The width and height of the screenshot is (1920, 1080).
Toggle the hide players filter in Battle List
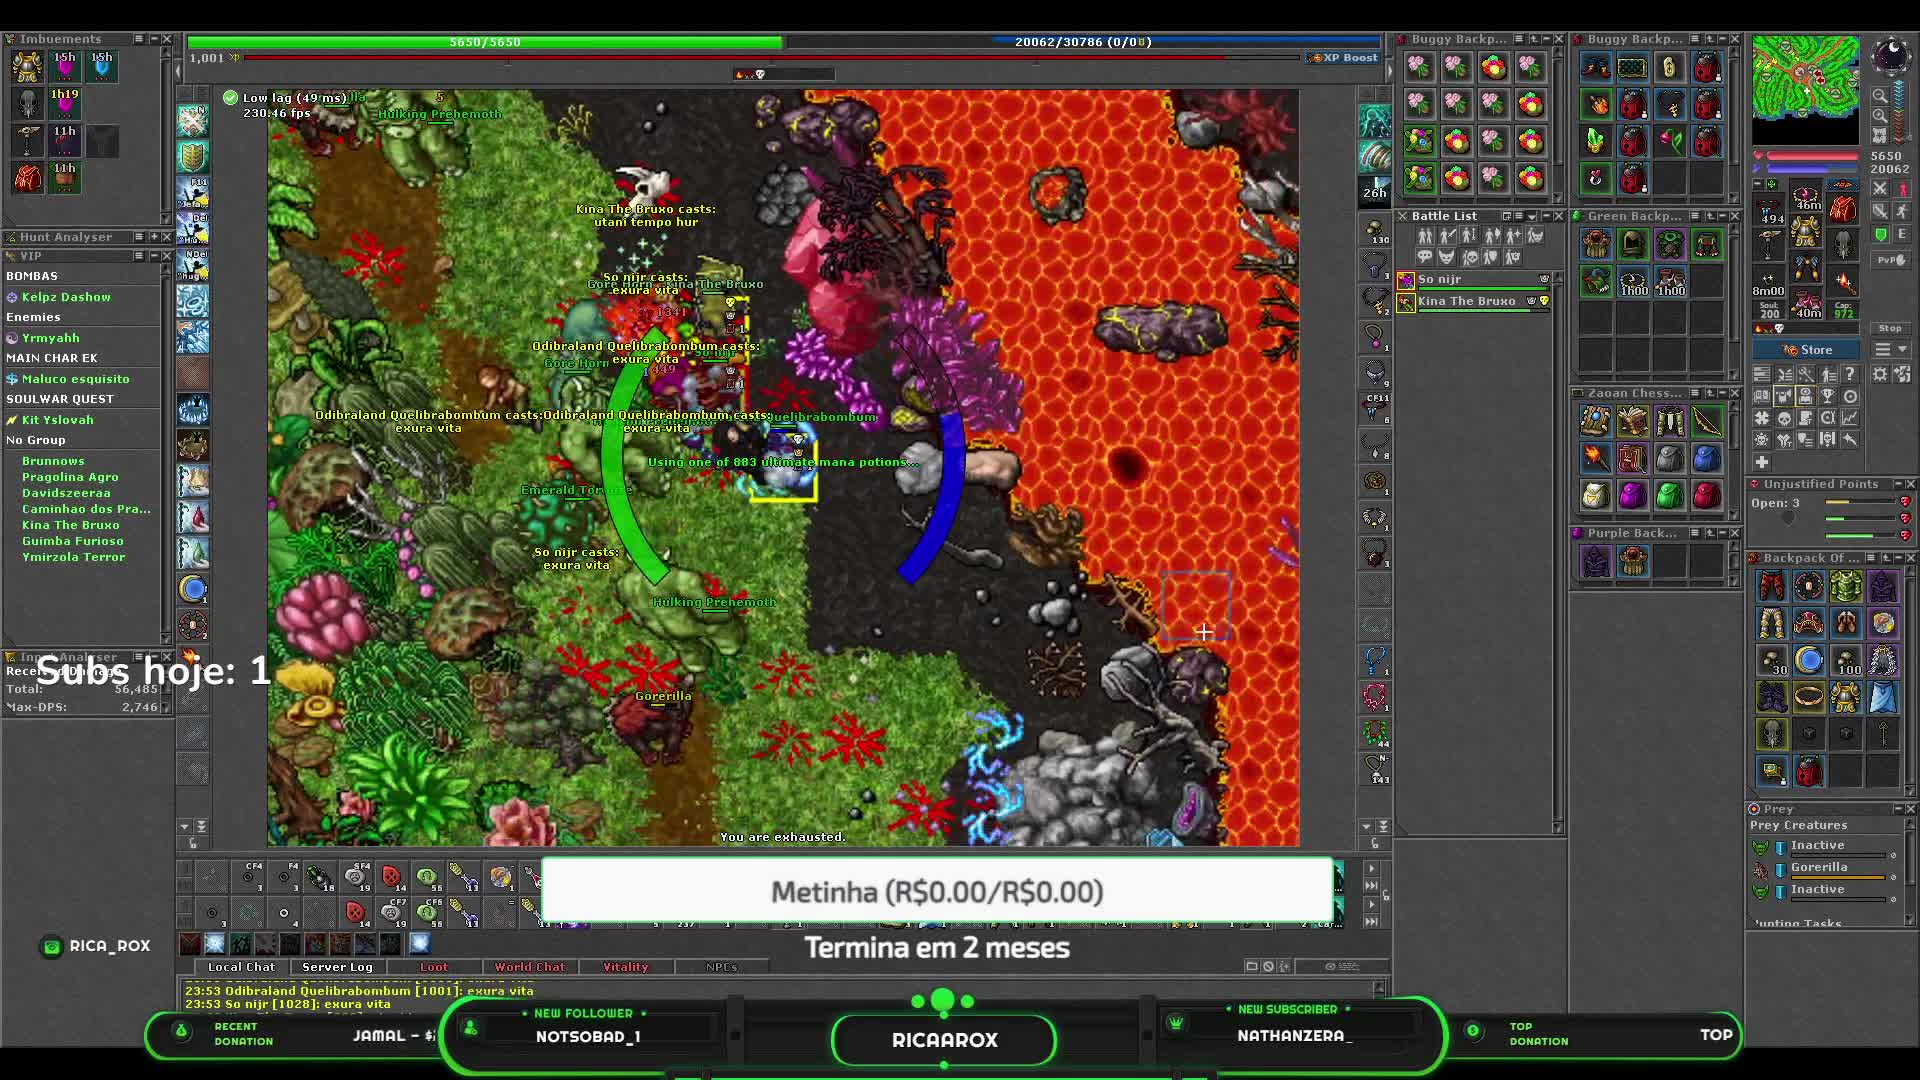click(1425, 235)
